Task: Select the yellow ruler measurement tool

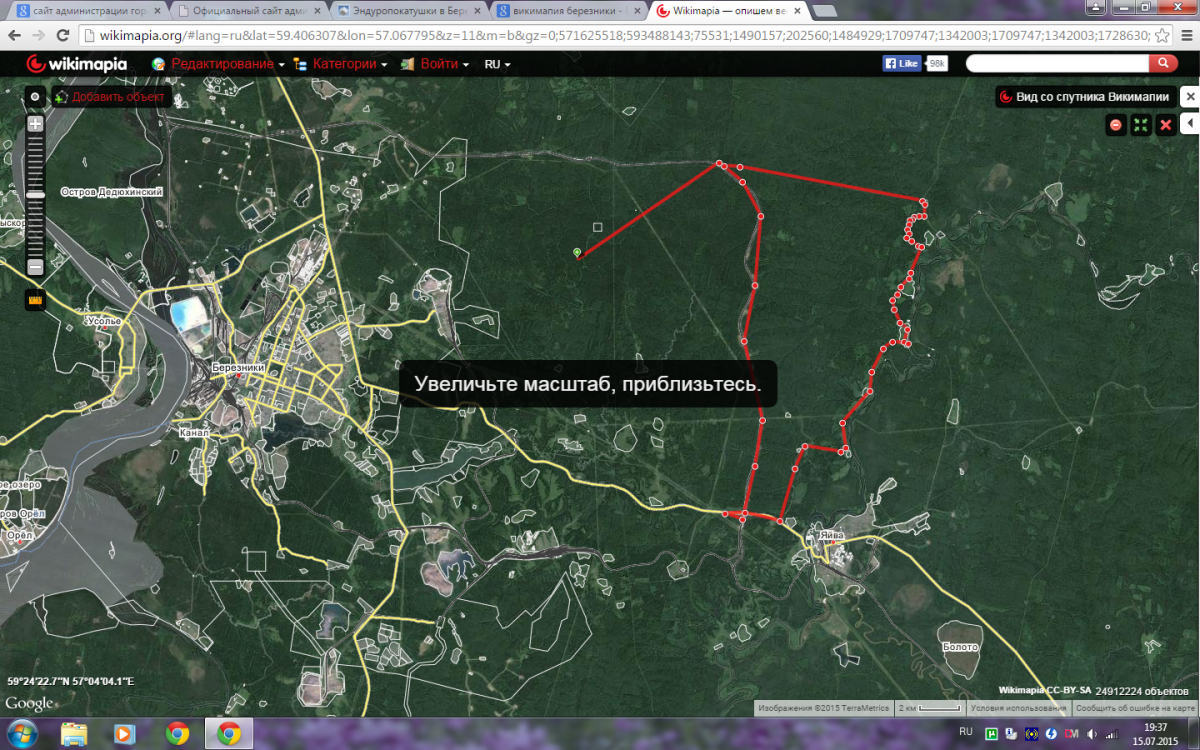Action: pyautogui.click(x=35, y=298)
